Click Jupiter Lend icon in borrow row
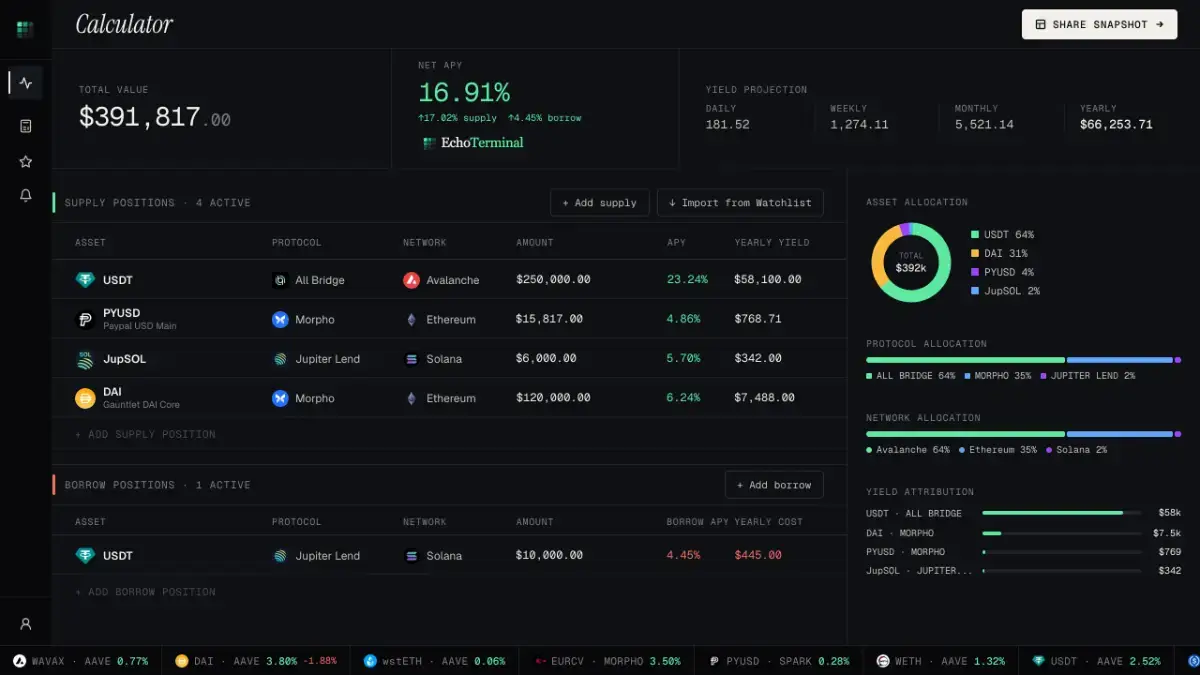 click(x=280, y=555)
